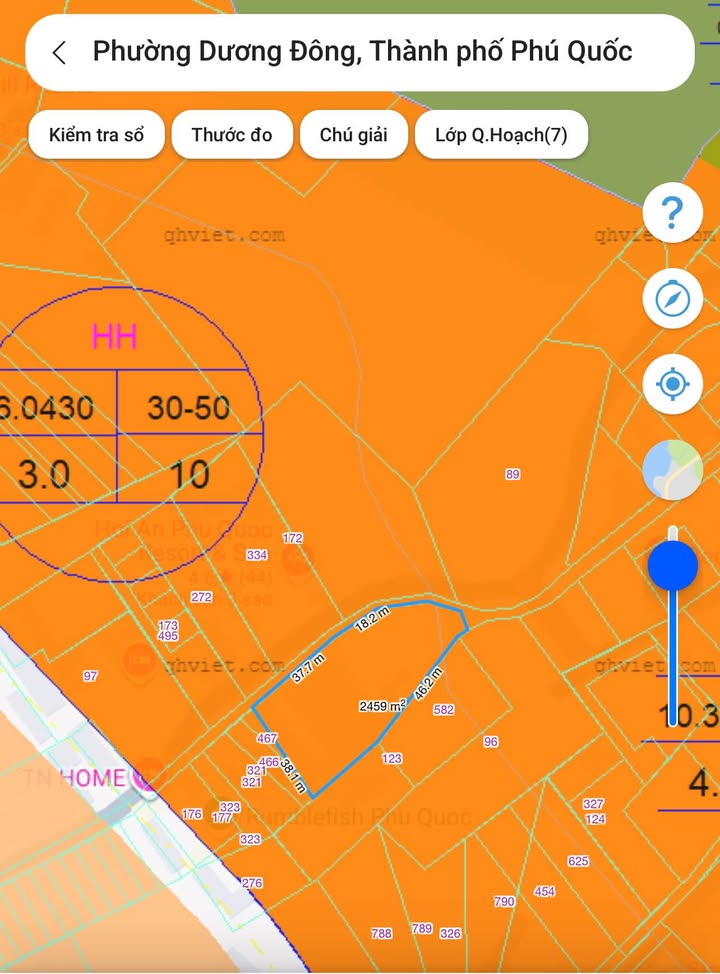Select parcel number 96

tap(491, 741)
